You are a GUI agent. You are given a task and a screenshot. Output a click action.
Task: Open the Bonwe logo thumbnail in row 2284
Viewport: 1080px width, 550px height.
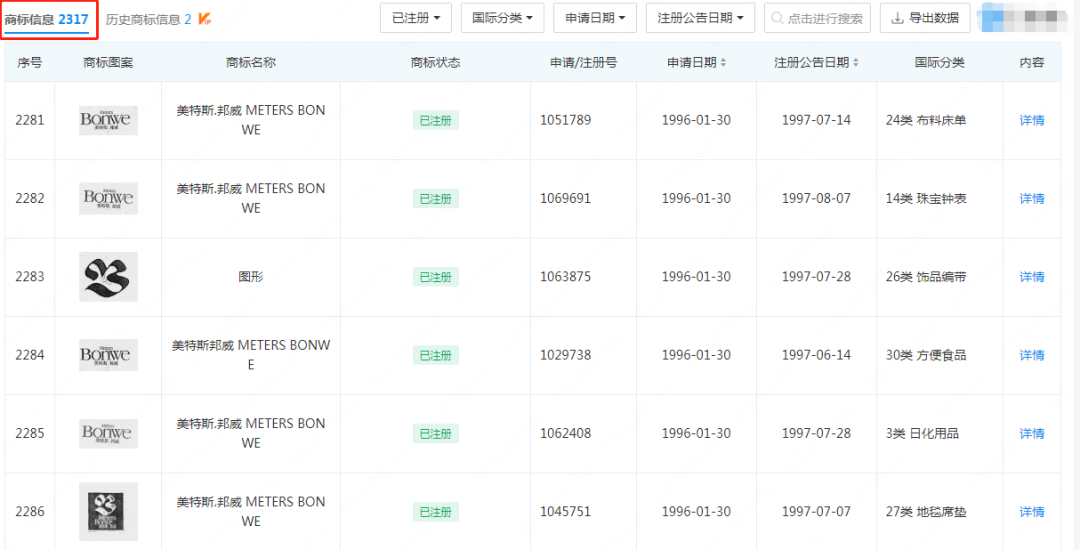(x=108, y=355)
